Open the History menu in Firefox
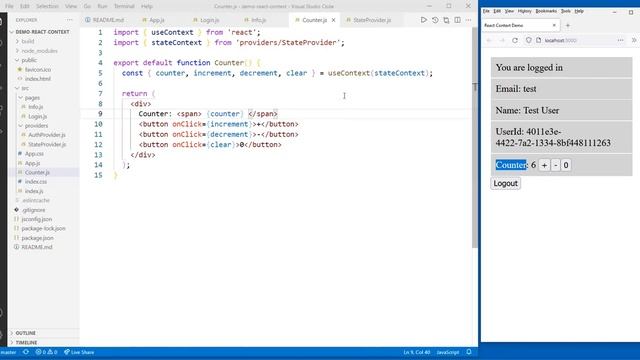The width and height of the screenshot is (640, 360). tap(524, 11)
